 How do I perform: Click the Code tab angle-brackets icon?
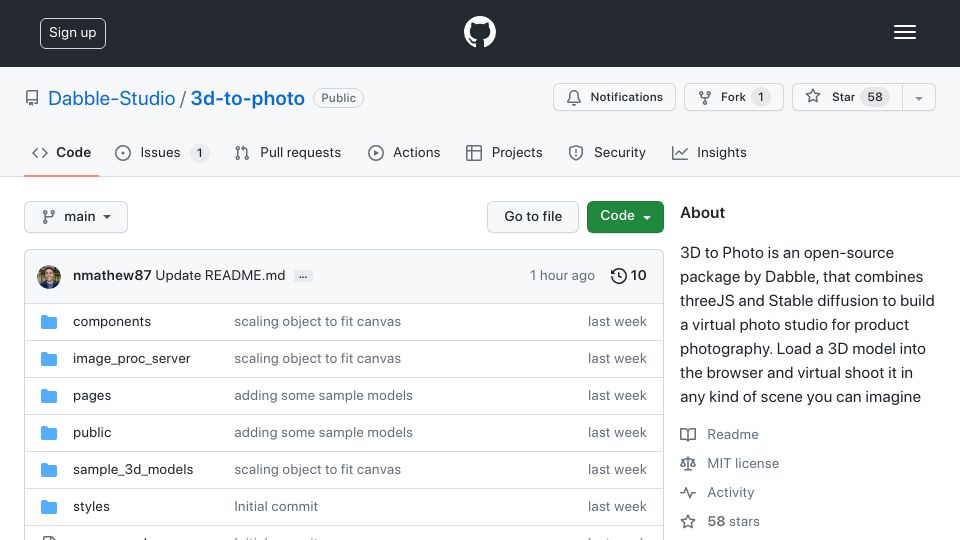pos(40,153)
